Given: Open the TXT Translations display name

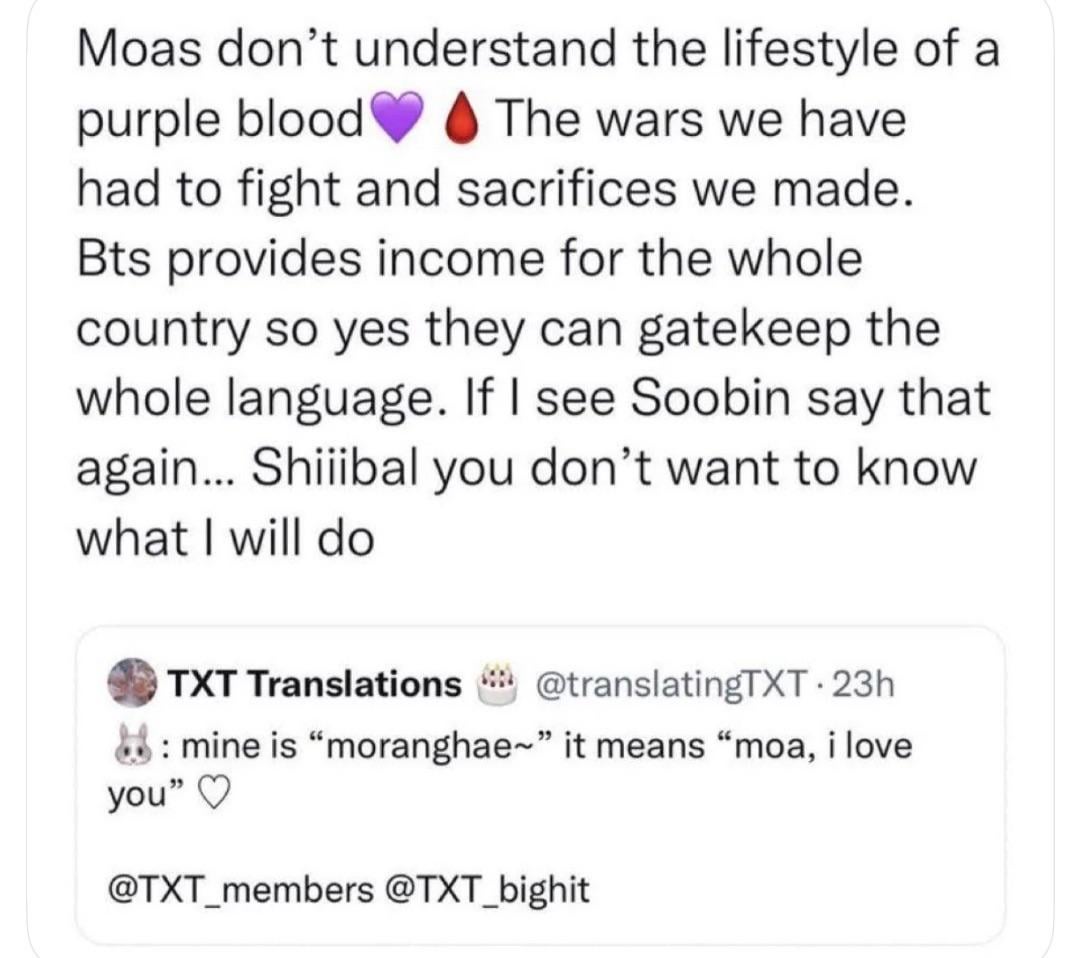Looking at the screenshot, I should click(312, 685).
